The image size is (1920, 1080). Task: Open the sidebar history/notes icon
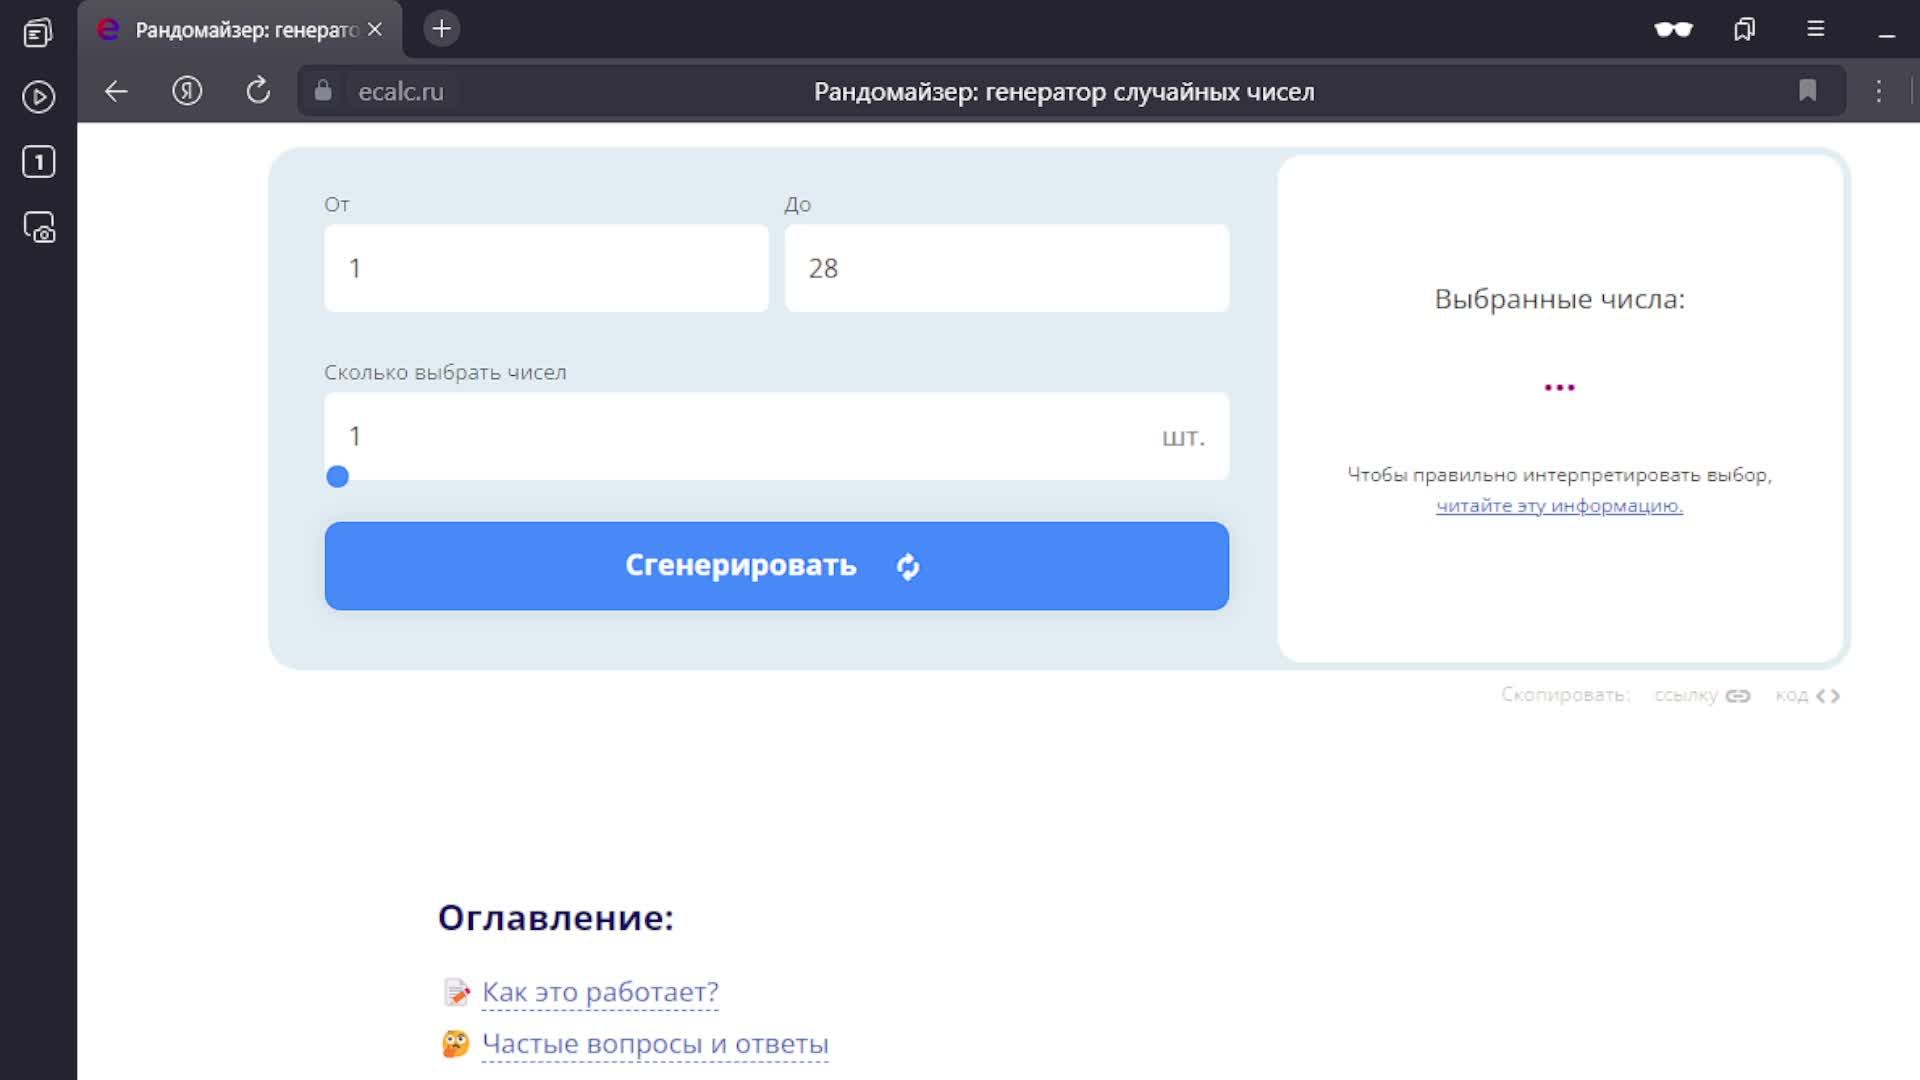38,33
